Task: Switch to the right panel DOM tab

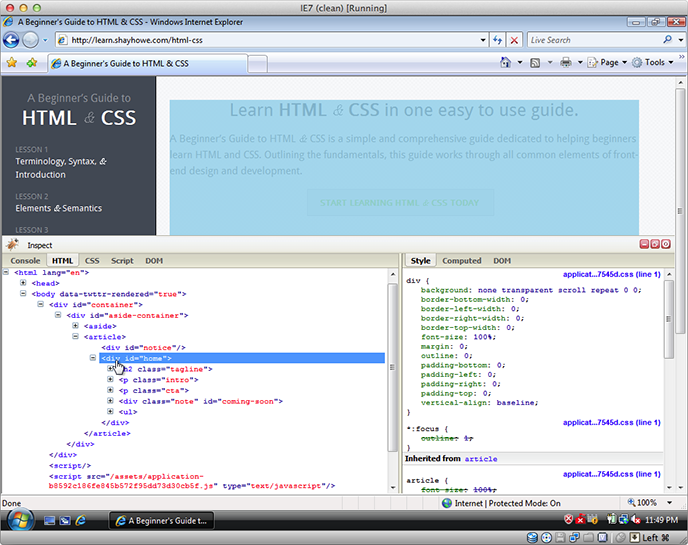Action: point(502,261)
